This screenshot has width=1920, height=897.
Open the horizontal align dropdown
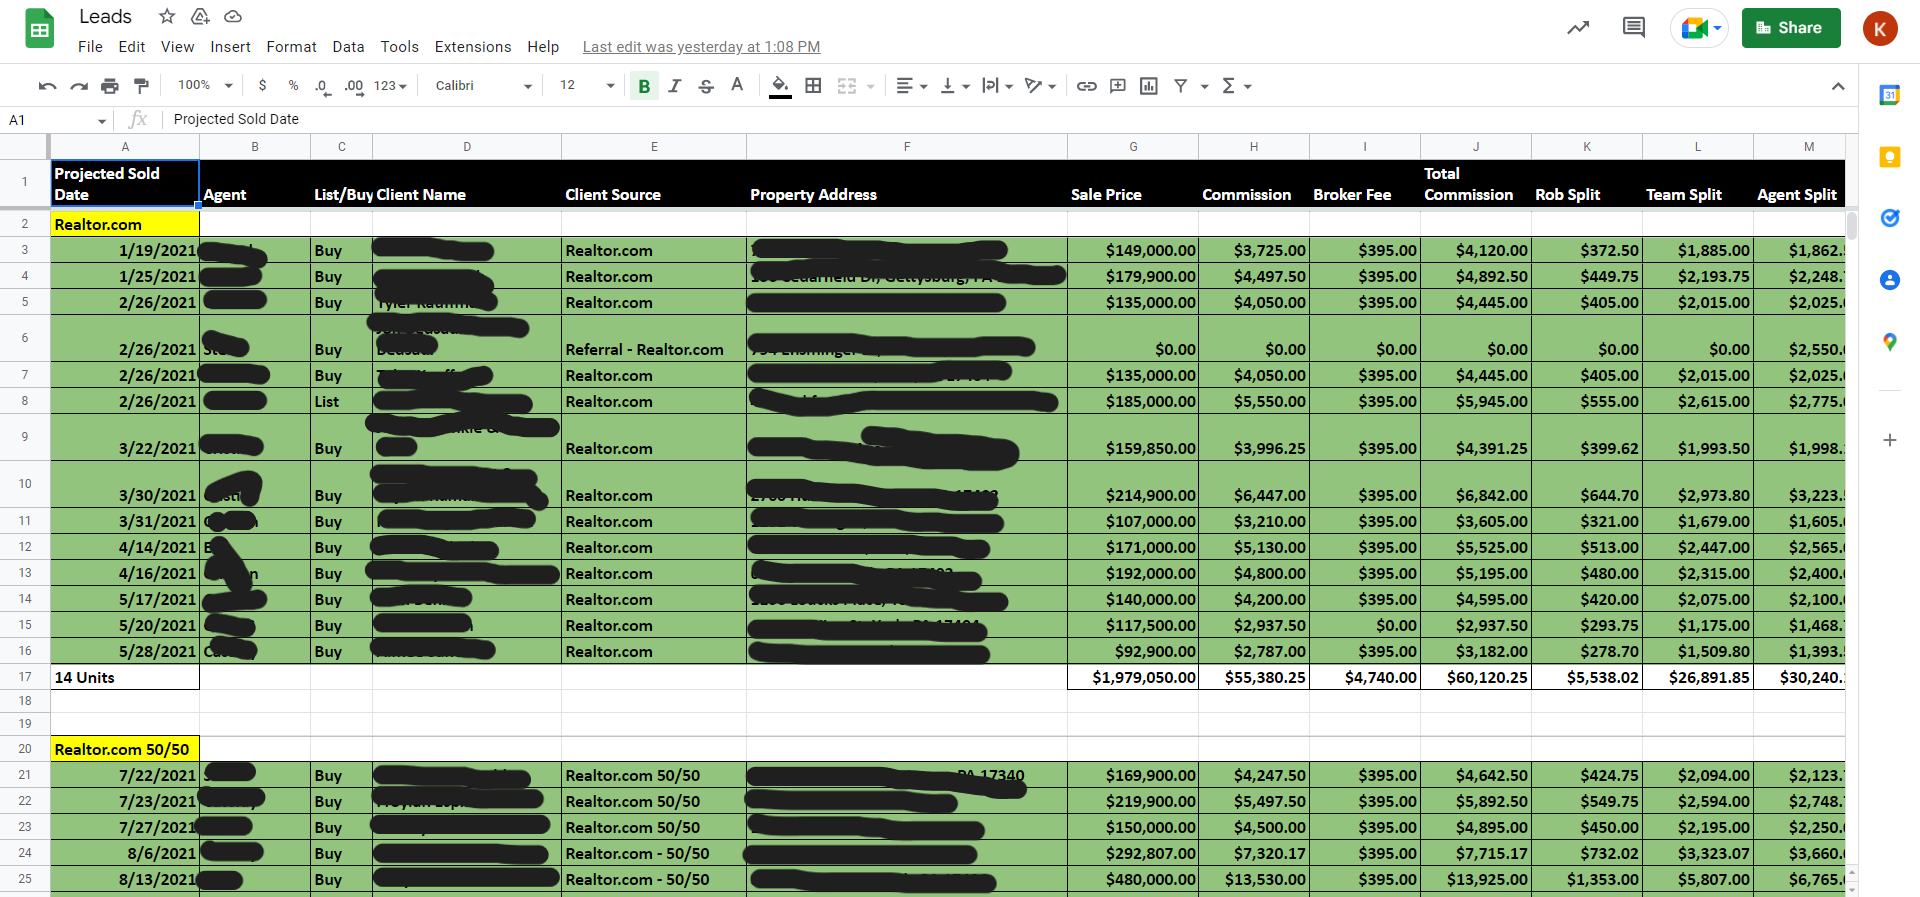[x=911, y=86]
